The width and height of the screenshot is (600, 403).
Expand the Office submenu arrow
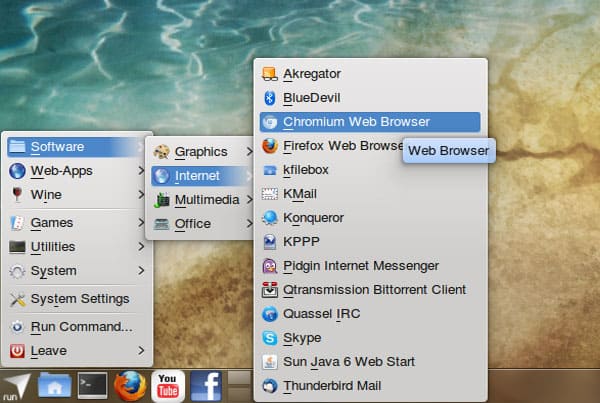(249, 224)
